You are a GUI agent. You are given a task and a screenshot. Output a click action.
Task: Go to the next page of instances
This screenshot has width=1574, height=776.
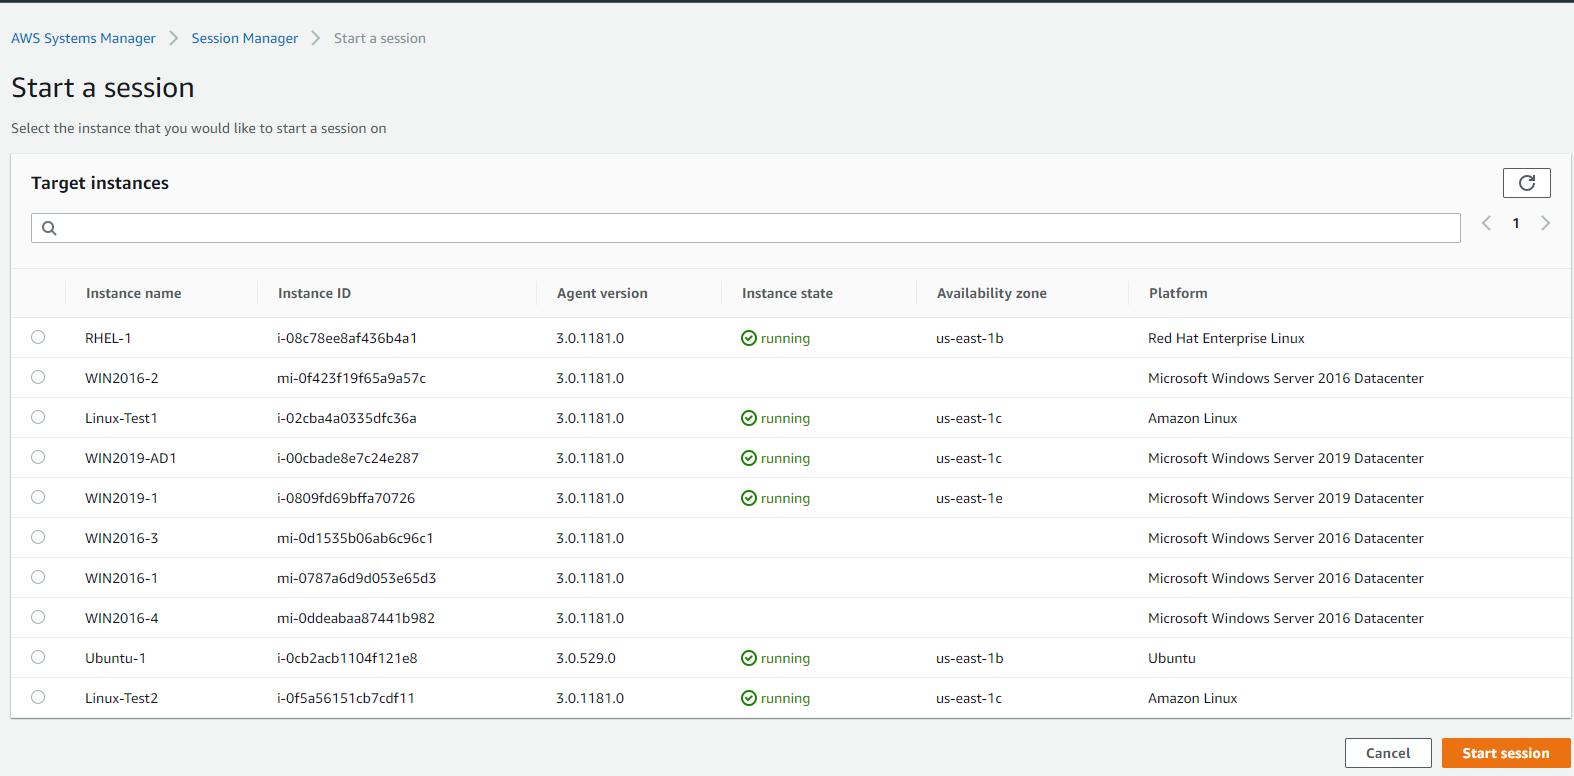[1545, 223]
